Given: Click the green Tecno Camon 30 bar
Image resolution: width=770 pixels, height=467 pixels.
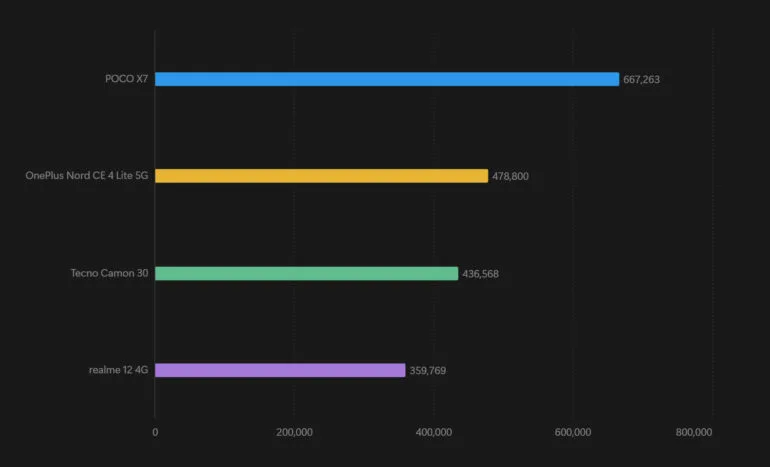Looking at the screenshot, I should click(x=306, y=274).
